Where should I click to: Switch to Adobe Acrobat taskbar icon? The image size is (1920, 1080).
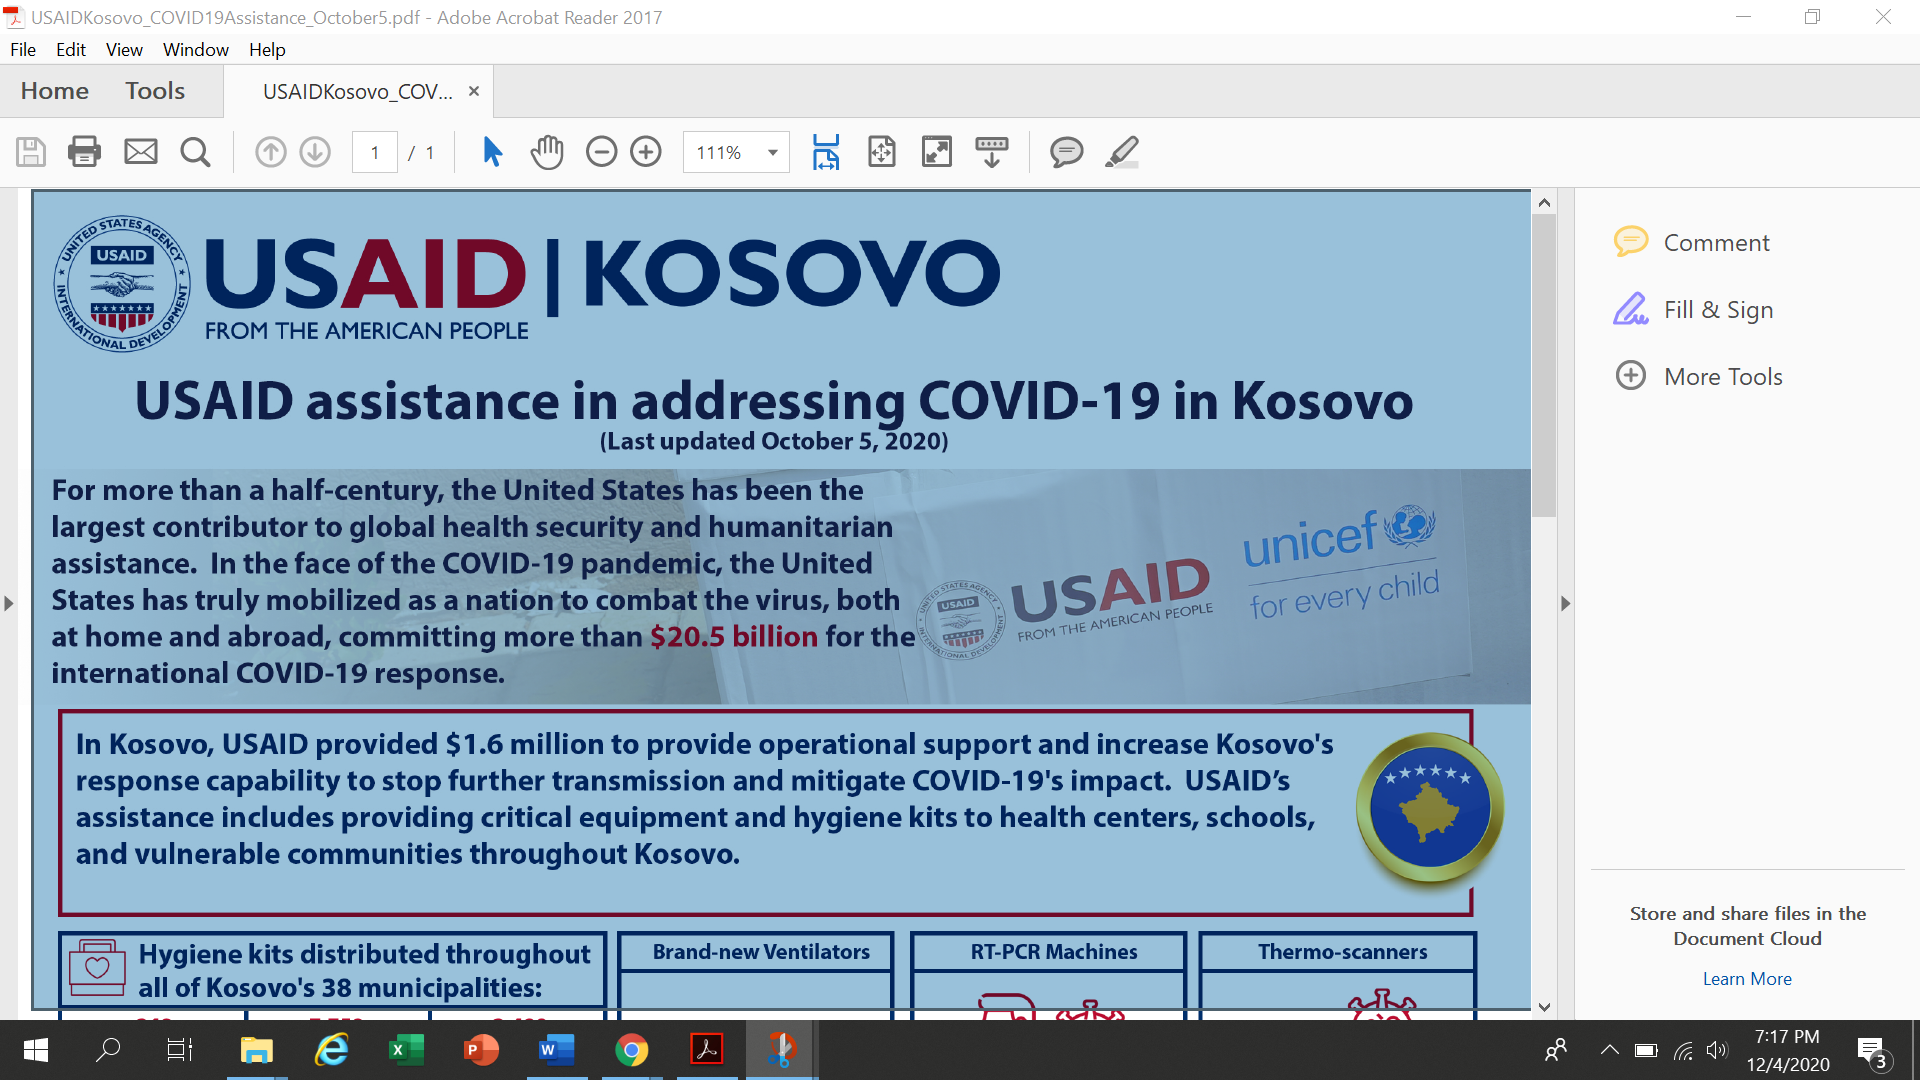(706, 1050)
